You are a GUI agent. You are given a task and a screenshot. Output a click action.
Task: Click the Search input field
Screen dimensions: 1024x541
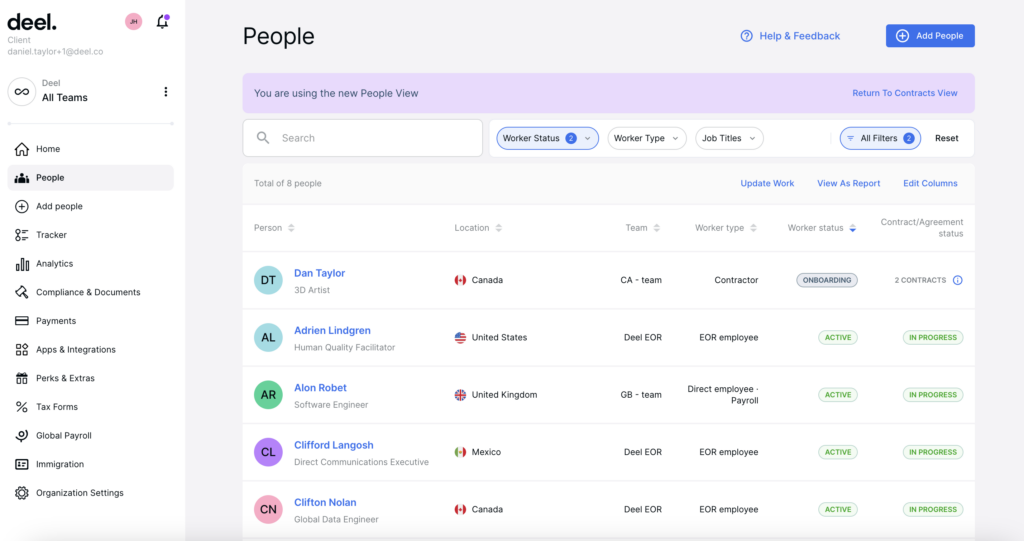[x=362, y=138]
